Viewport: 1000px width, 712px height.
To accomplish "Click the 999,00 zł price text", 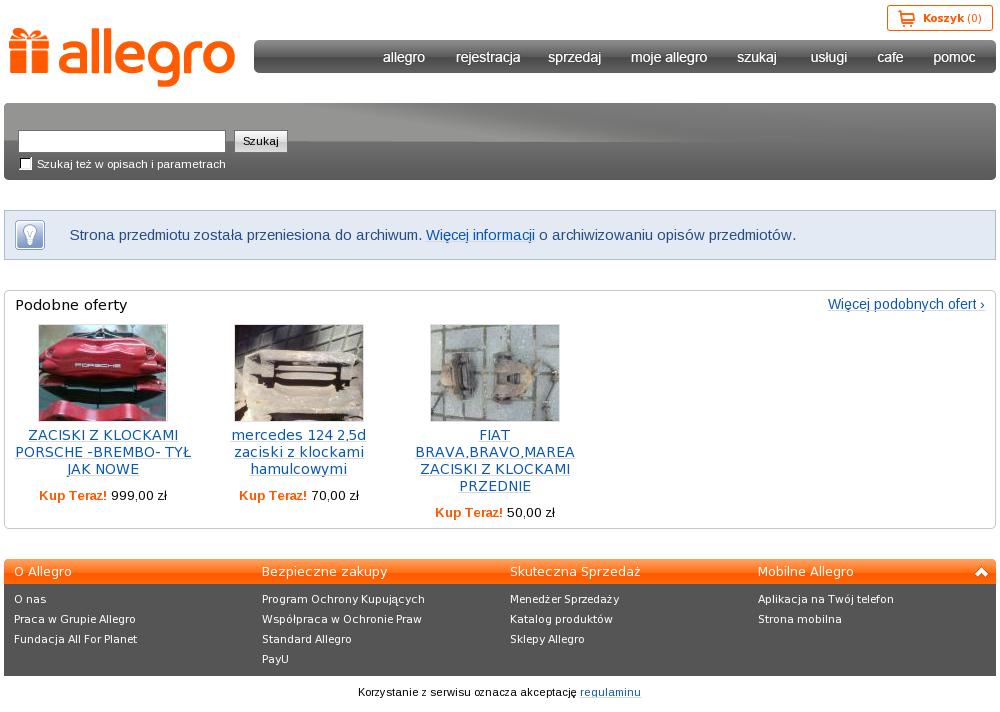I will [x=139, y=496].
